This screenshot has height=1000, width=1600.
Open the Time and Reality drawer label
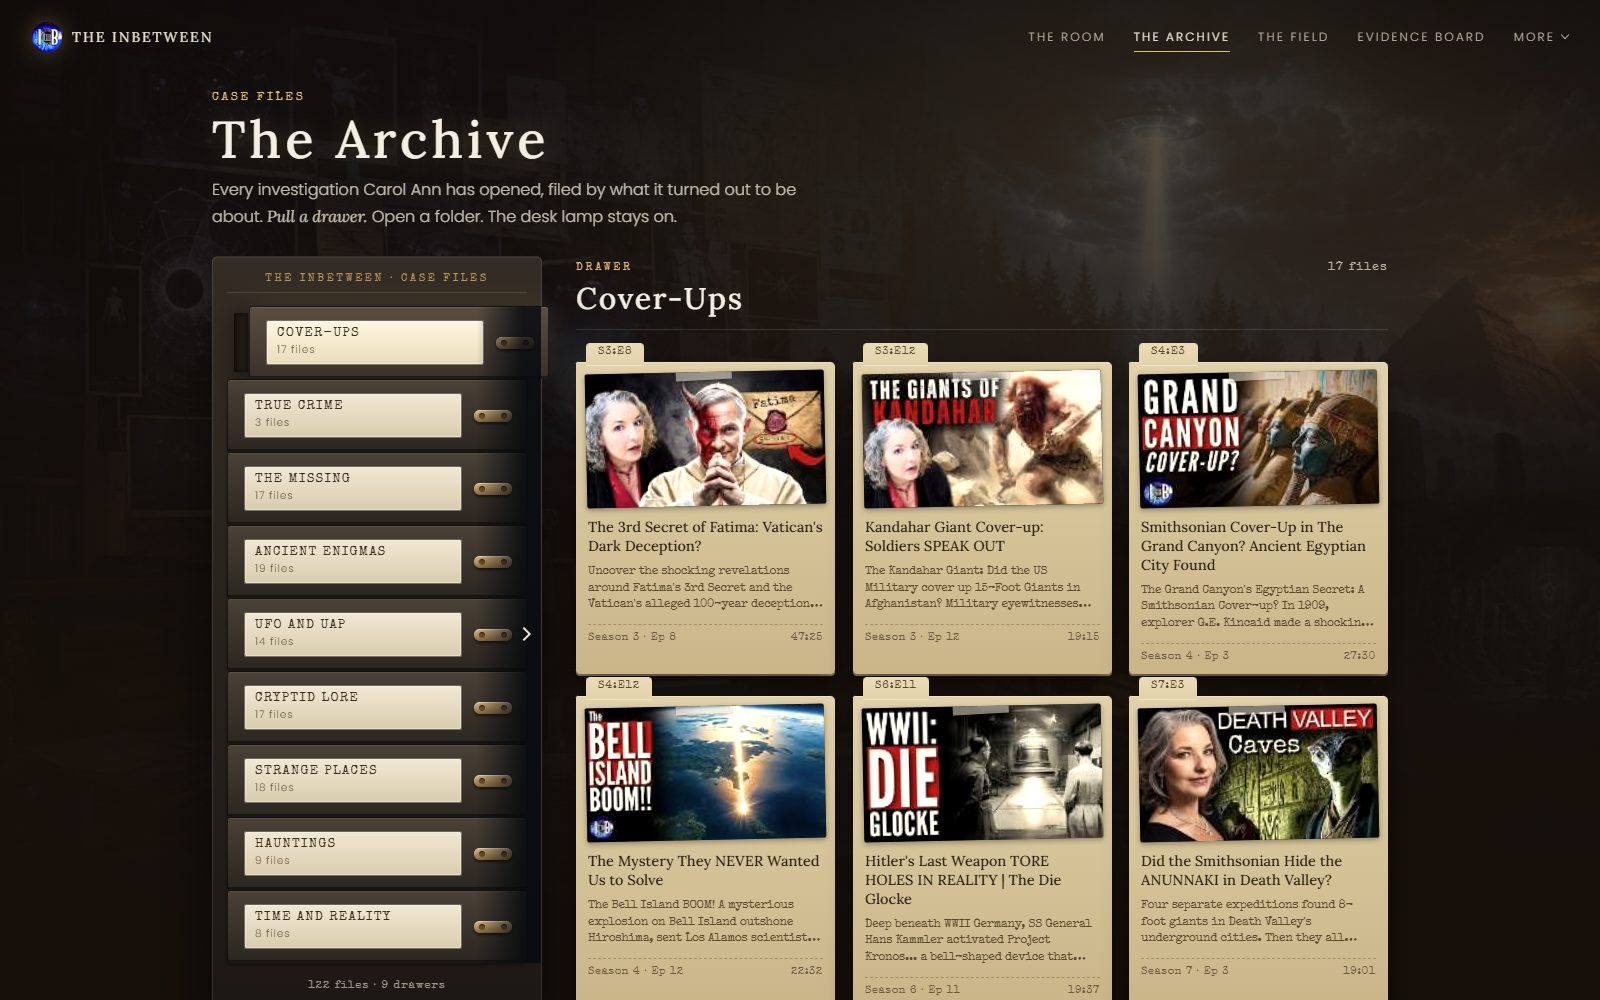[353, 926]
